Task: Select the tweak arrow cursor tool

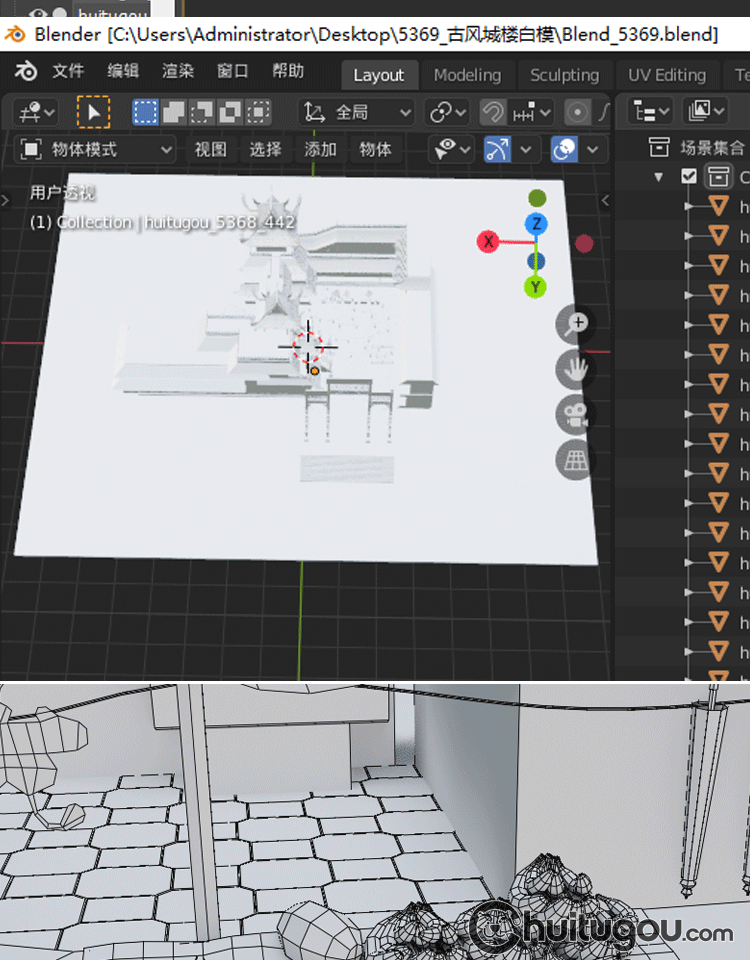Action: 93,112
